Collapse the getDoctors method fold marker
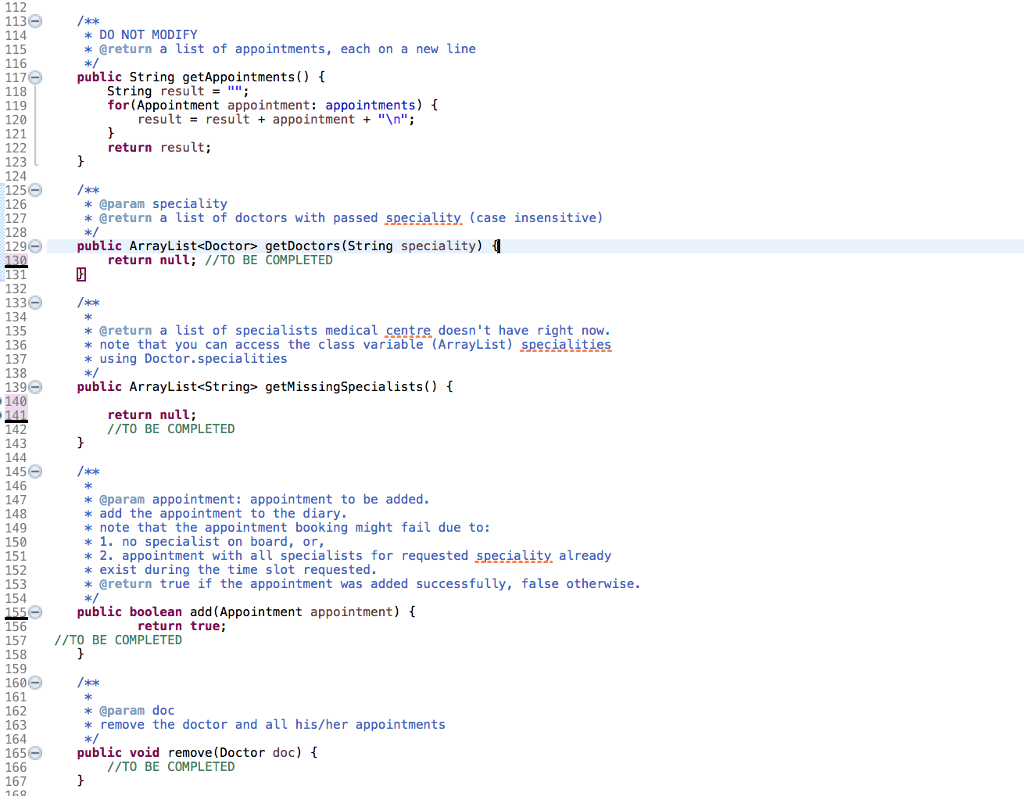 point(35,245)
